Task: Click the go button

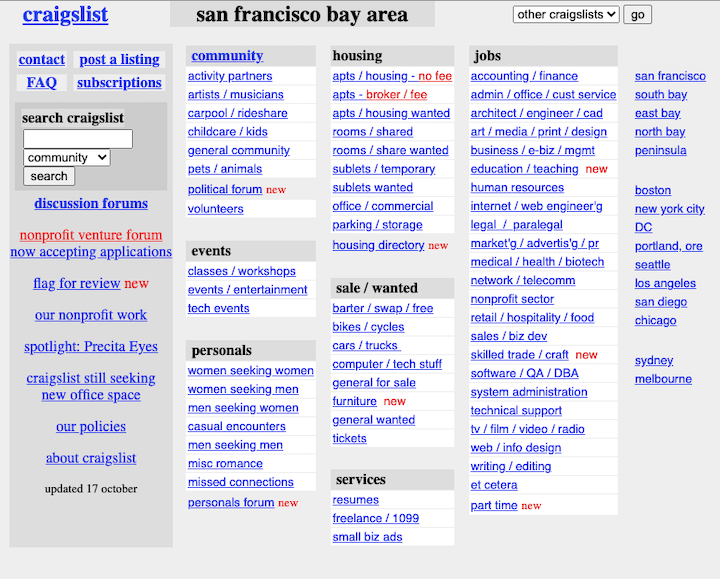Action: [637, 15]
